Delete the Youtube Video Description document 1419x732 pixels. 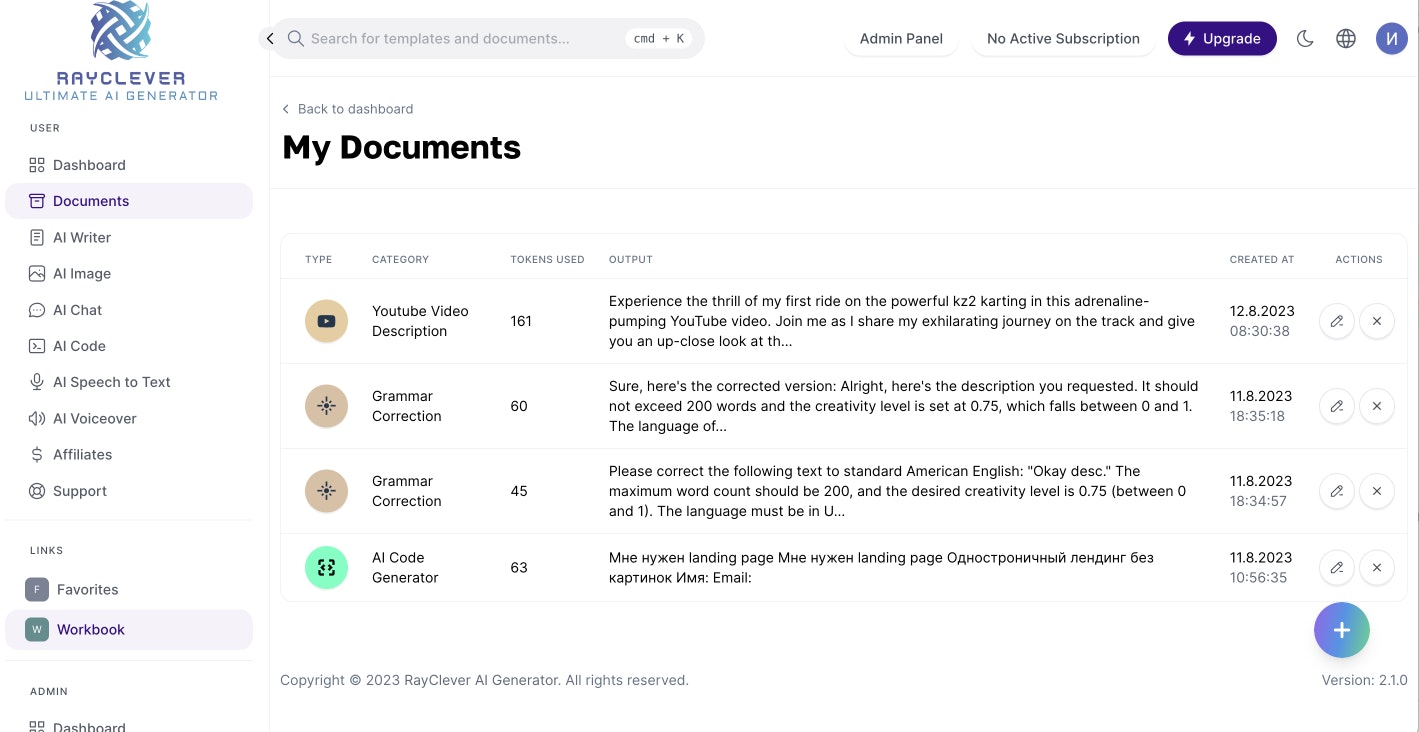coord(1377,321)
